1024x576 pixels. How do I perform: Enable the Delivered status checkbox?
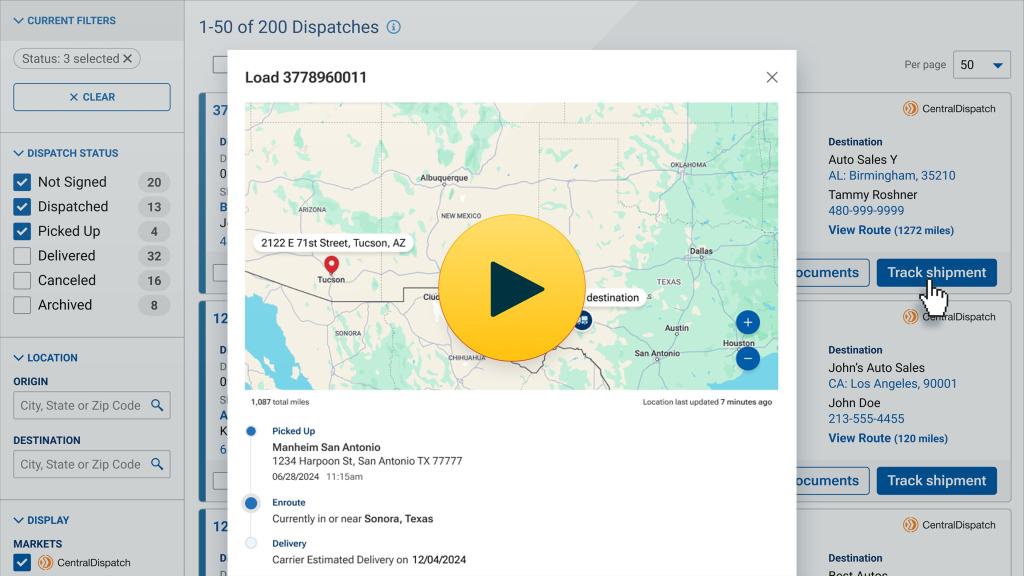click(22, 256)
